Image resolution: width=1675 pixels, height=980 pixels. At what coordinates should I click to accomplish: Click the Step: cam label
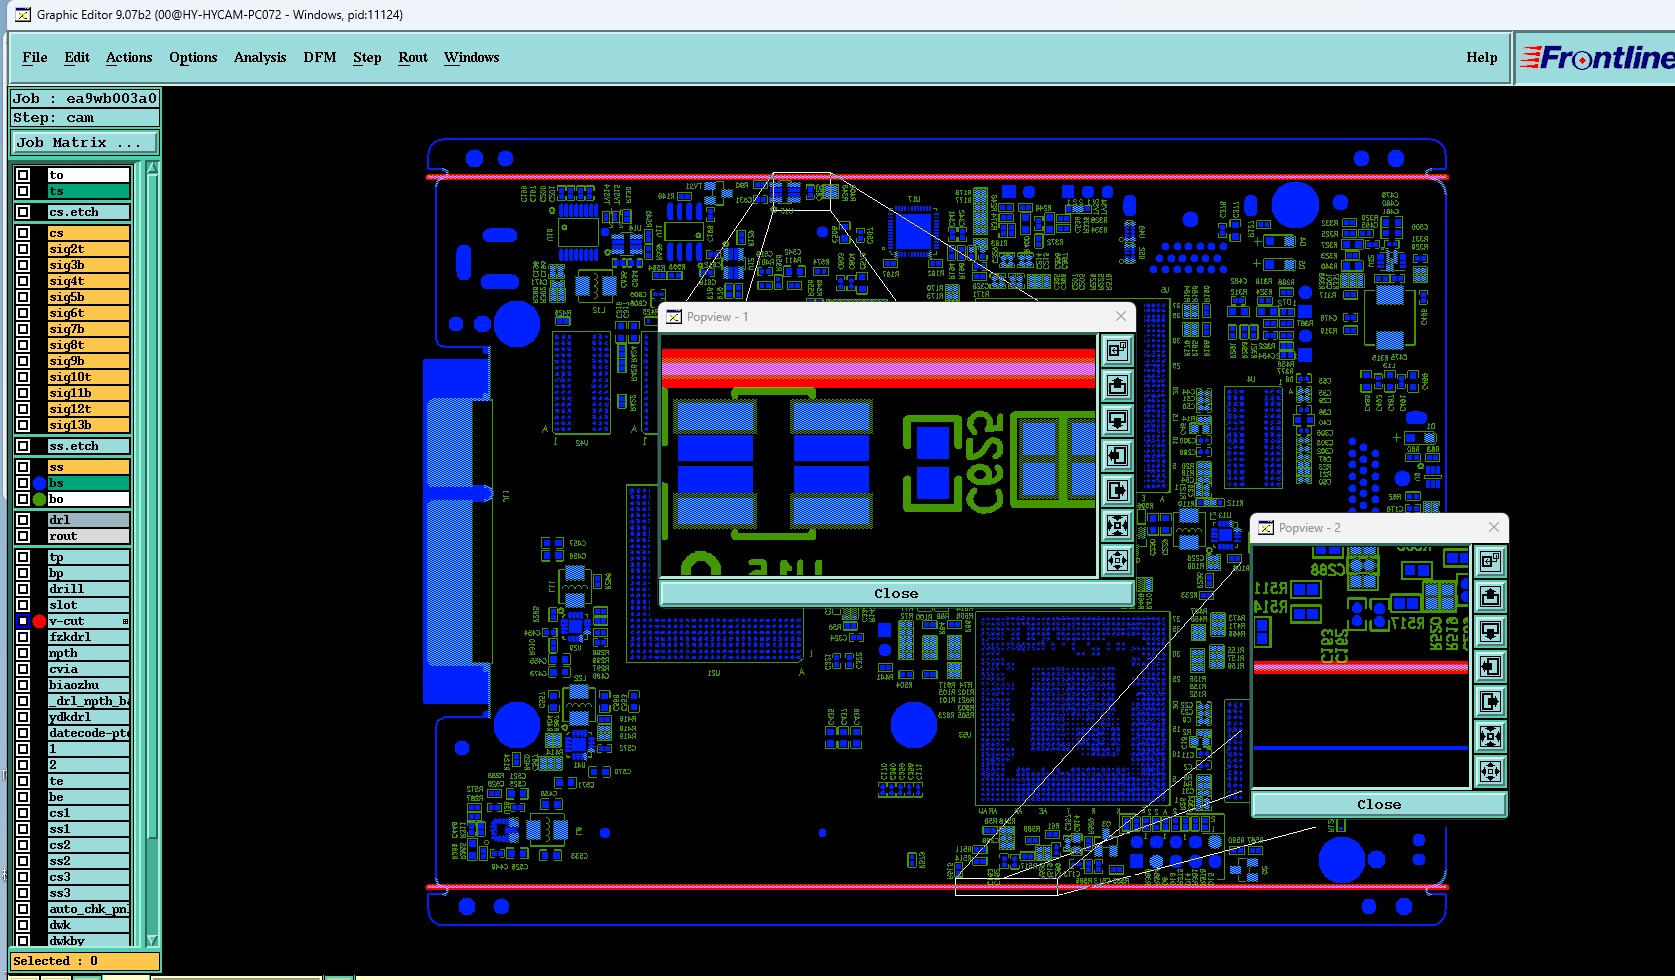click(x=85, y=118)
